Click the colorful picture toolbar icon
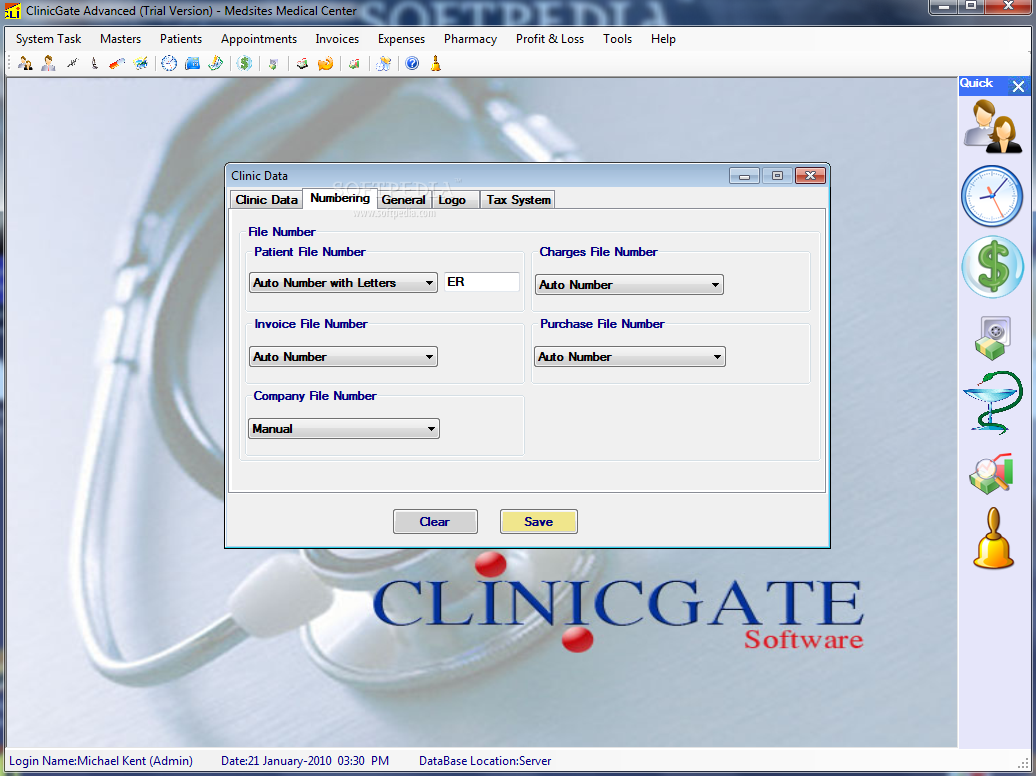The image size is (1036, 776). pos(141,63)
